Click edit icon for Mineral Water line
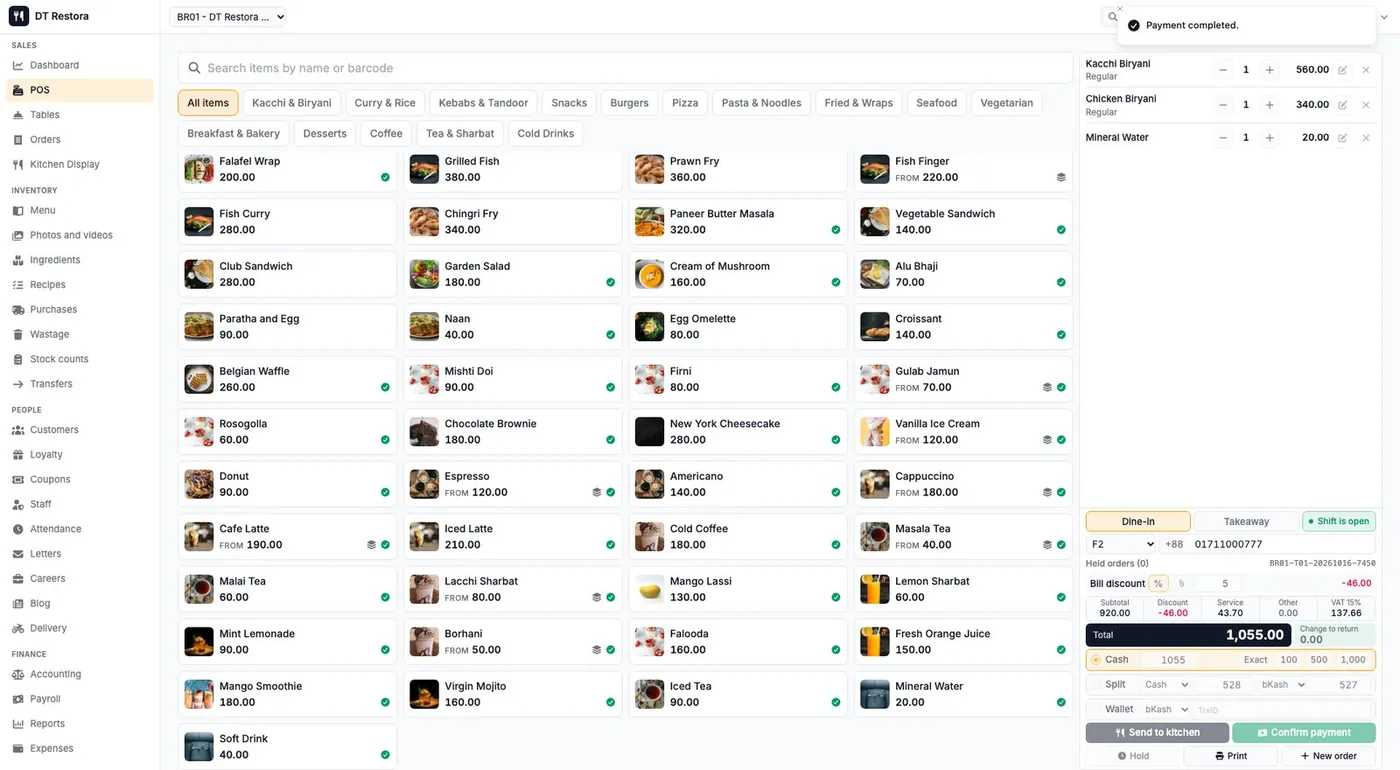1400x770 pixels. tap(1342, 138)
